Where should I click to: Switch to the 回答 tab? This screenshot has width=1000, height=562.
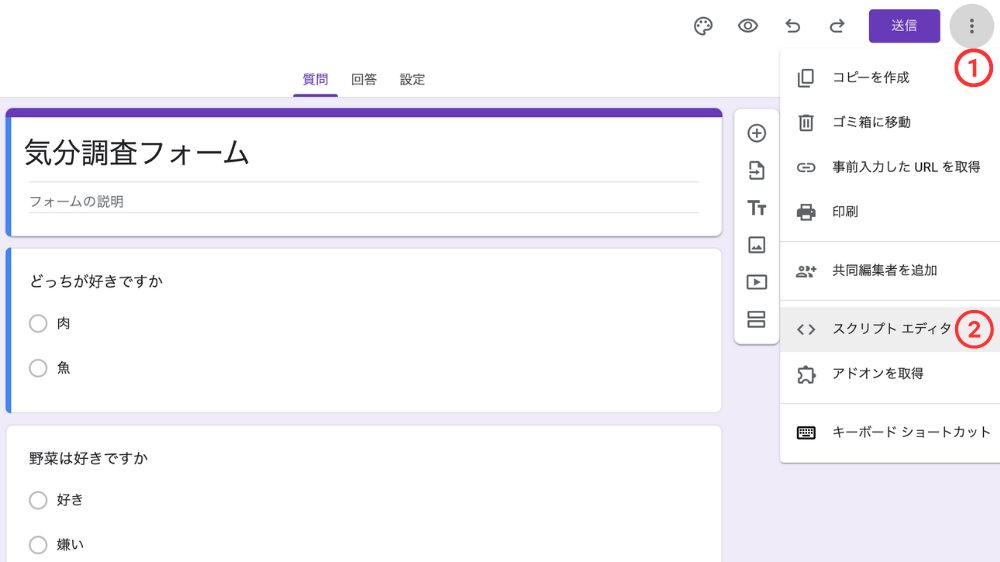(x=364, y=80)
